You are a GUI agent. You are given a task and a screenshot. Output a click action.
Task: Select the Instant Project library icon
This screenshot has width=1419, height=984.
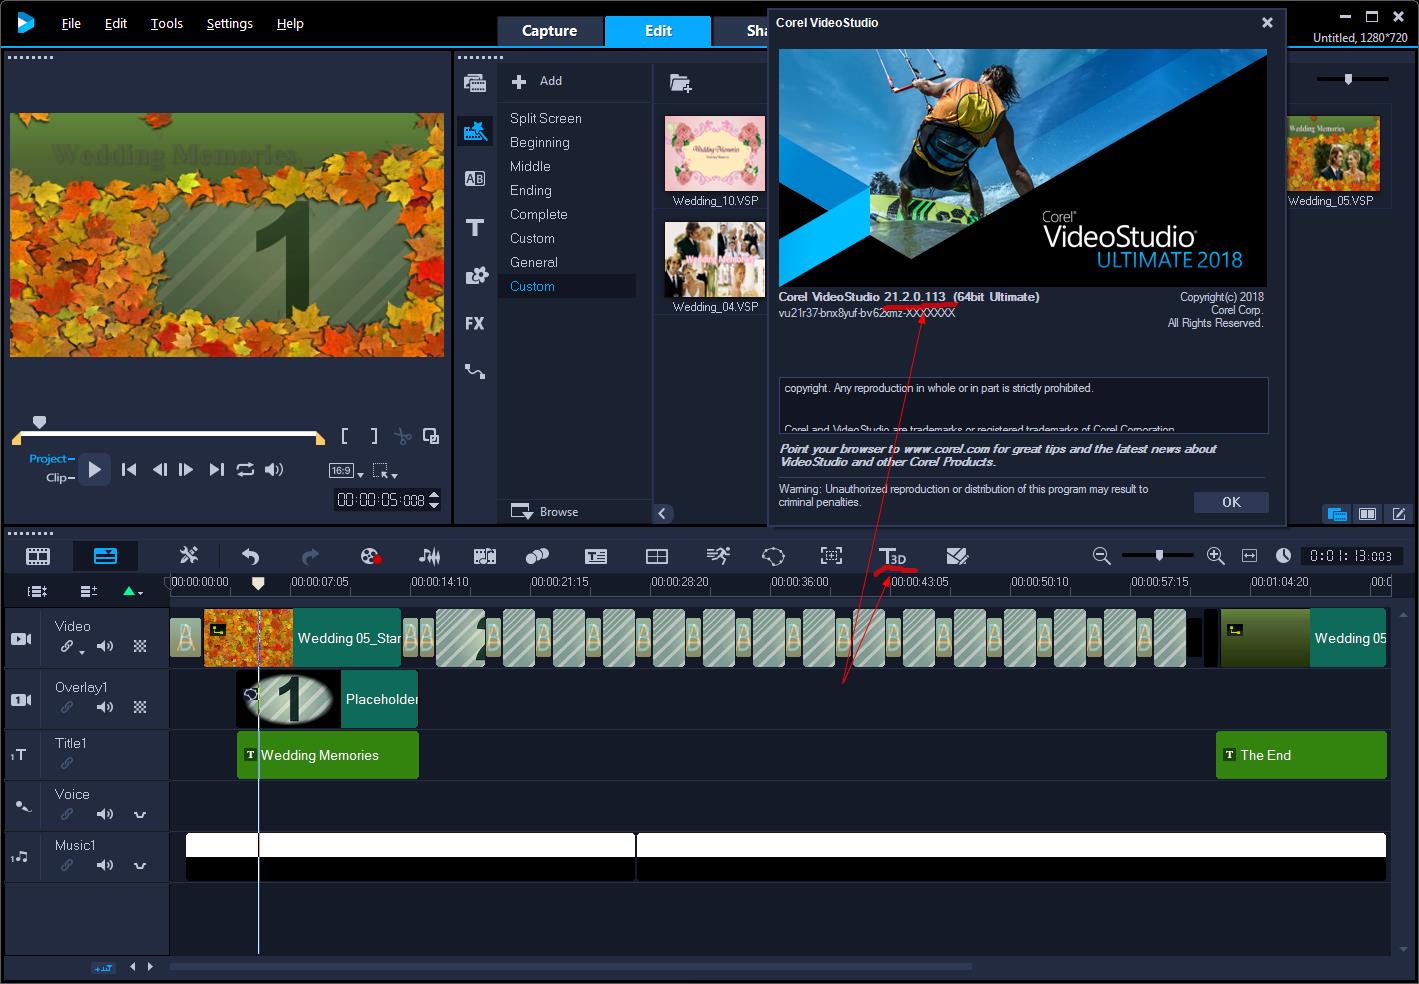point(475,131)
